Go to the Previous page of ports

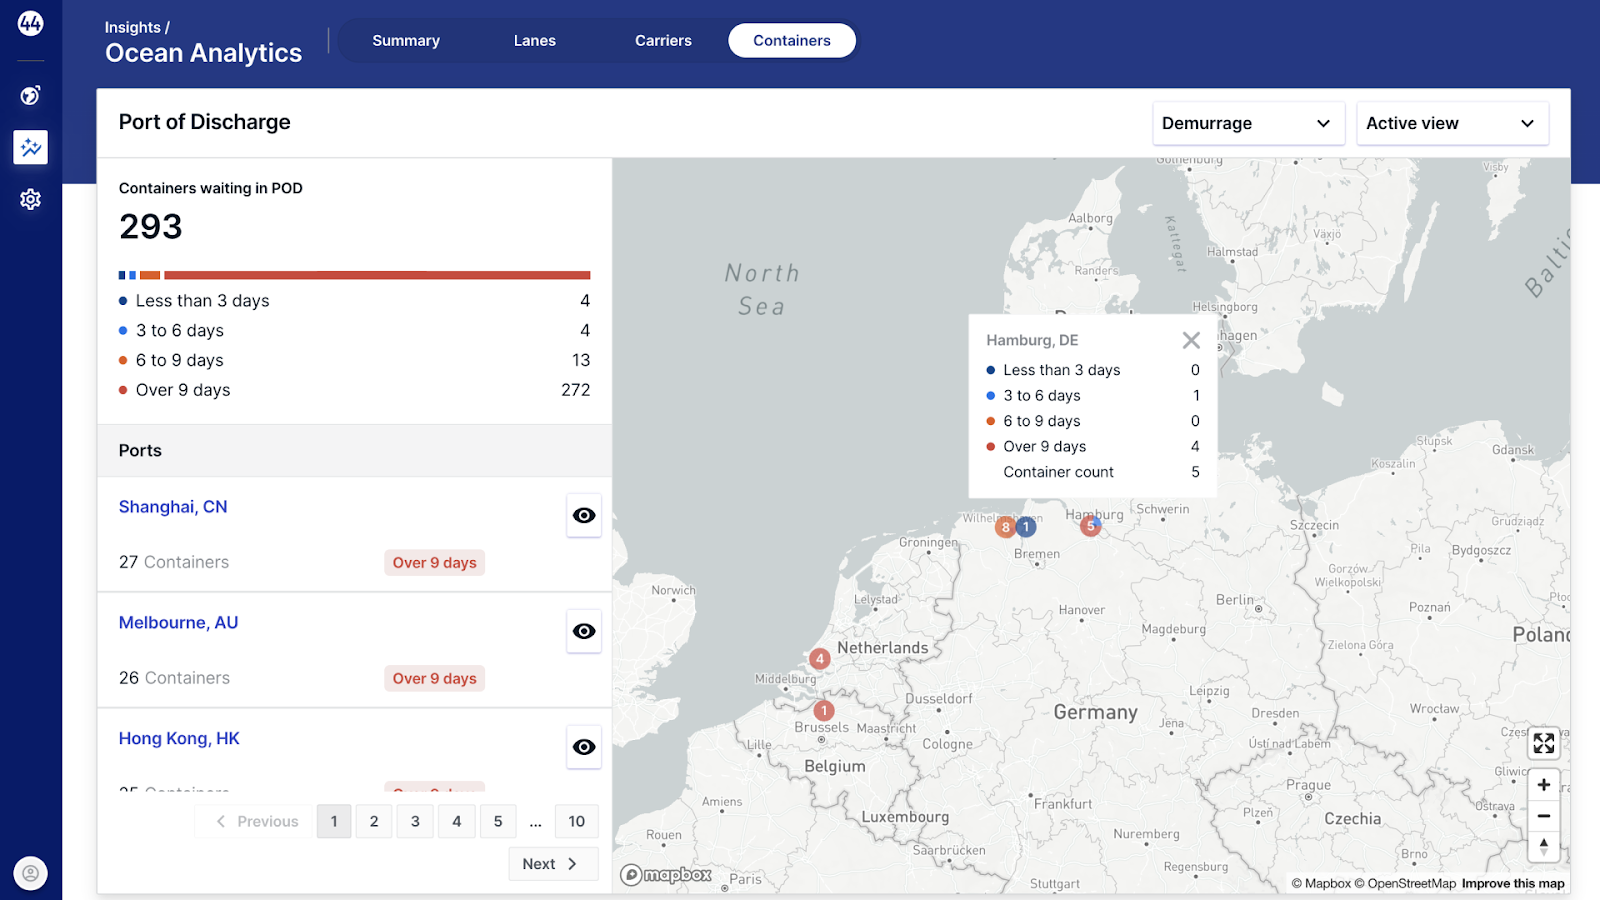click(257, 821)
